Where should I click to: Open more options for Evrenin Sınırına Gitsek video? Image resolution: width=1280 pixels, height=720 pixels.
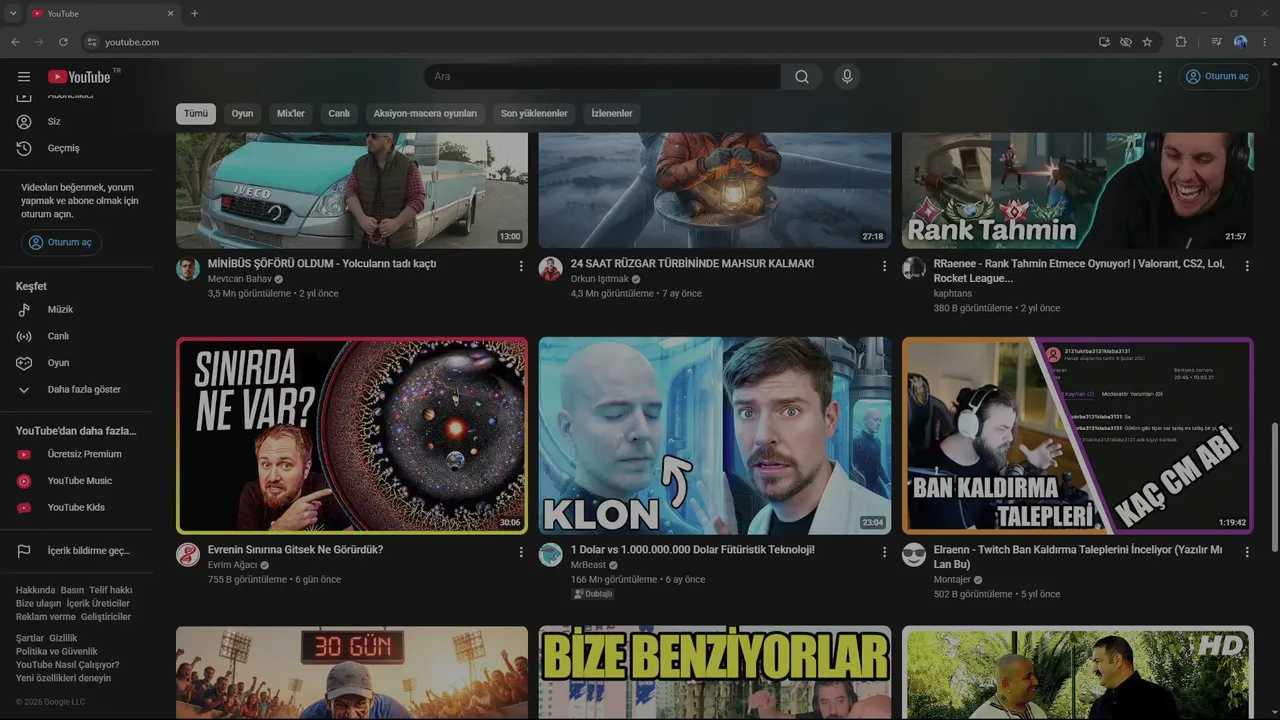(x=521, y=552)
